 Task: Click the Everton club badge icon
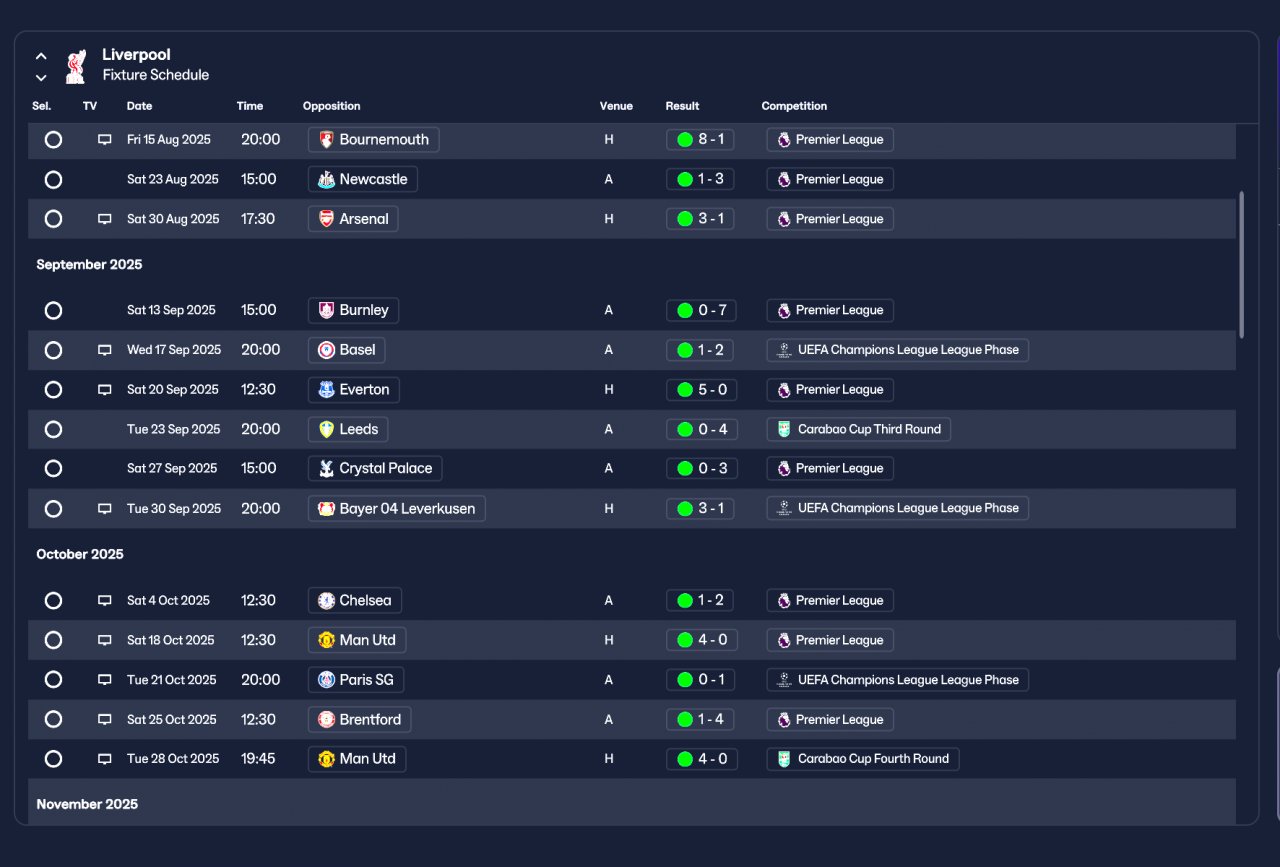coord(326,390)
